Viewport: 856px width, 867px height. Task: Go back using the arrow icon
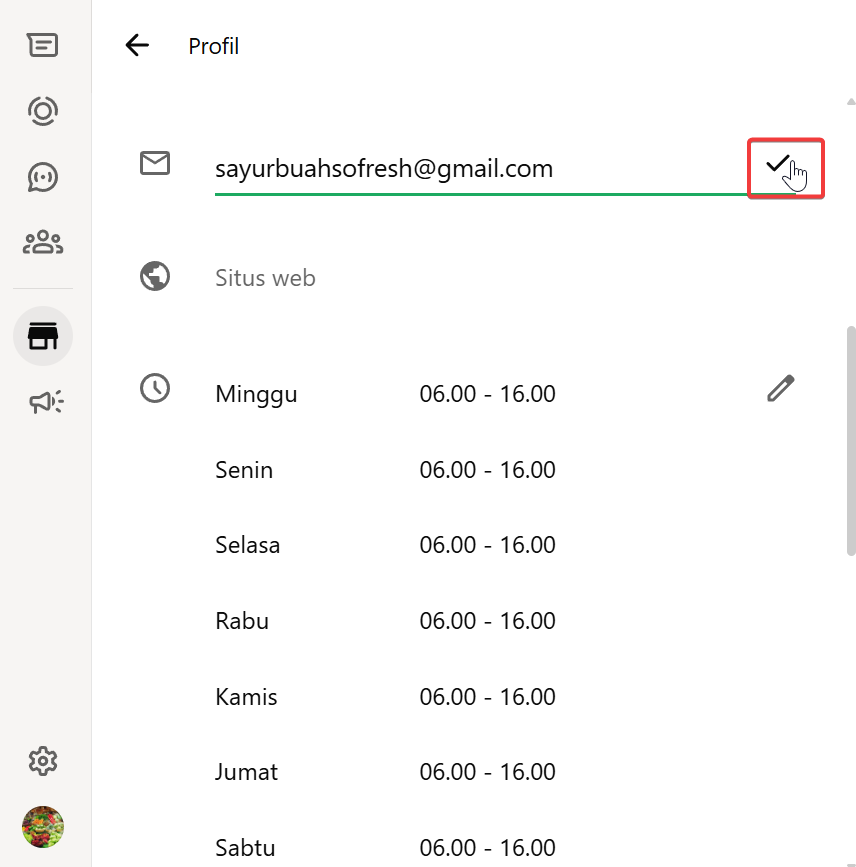[137, 45]
